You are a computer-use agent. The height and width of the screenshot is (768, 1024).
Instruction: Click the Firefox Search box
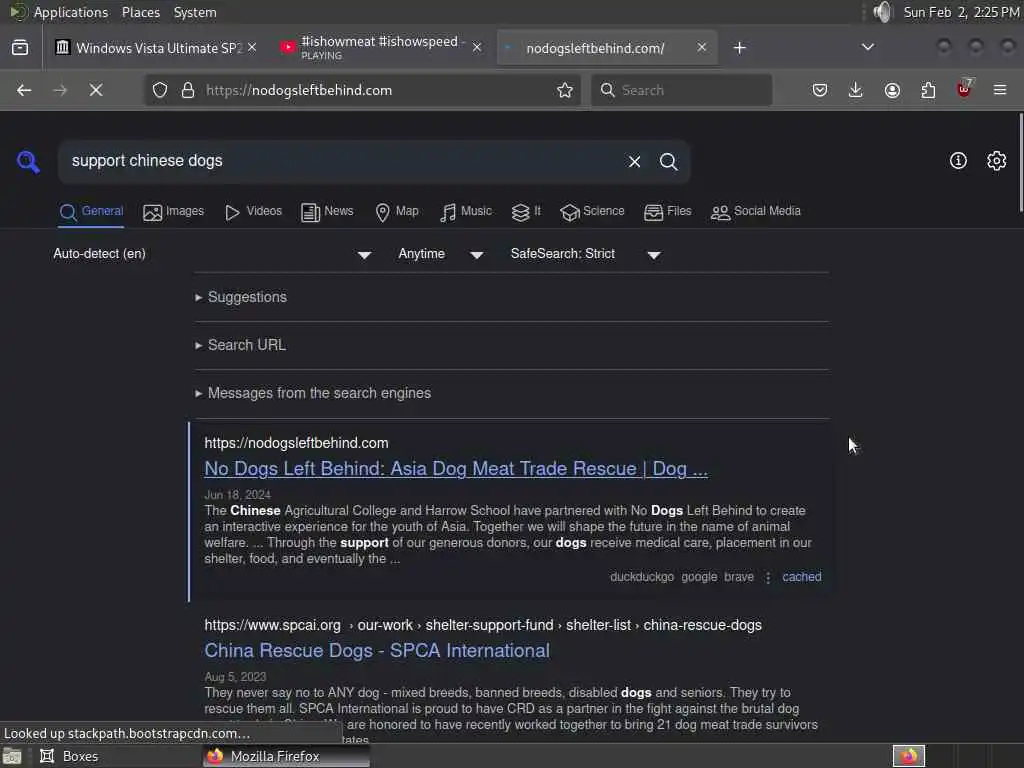click(682, 90)
